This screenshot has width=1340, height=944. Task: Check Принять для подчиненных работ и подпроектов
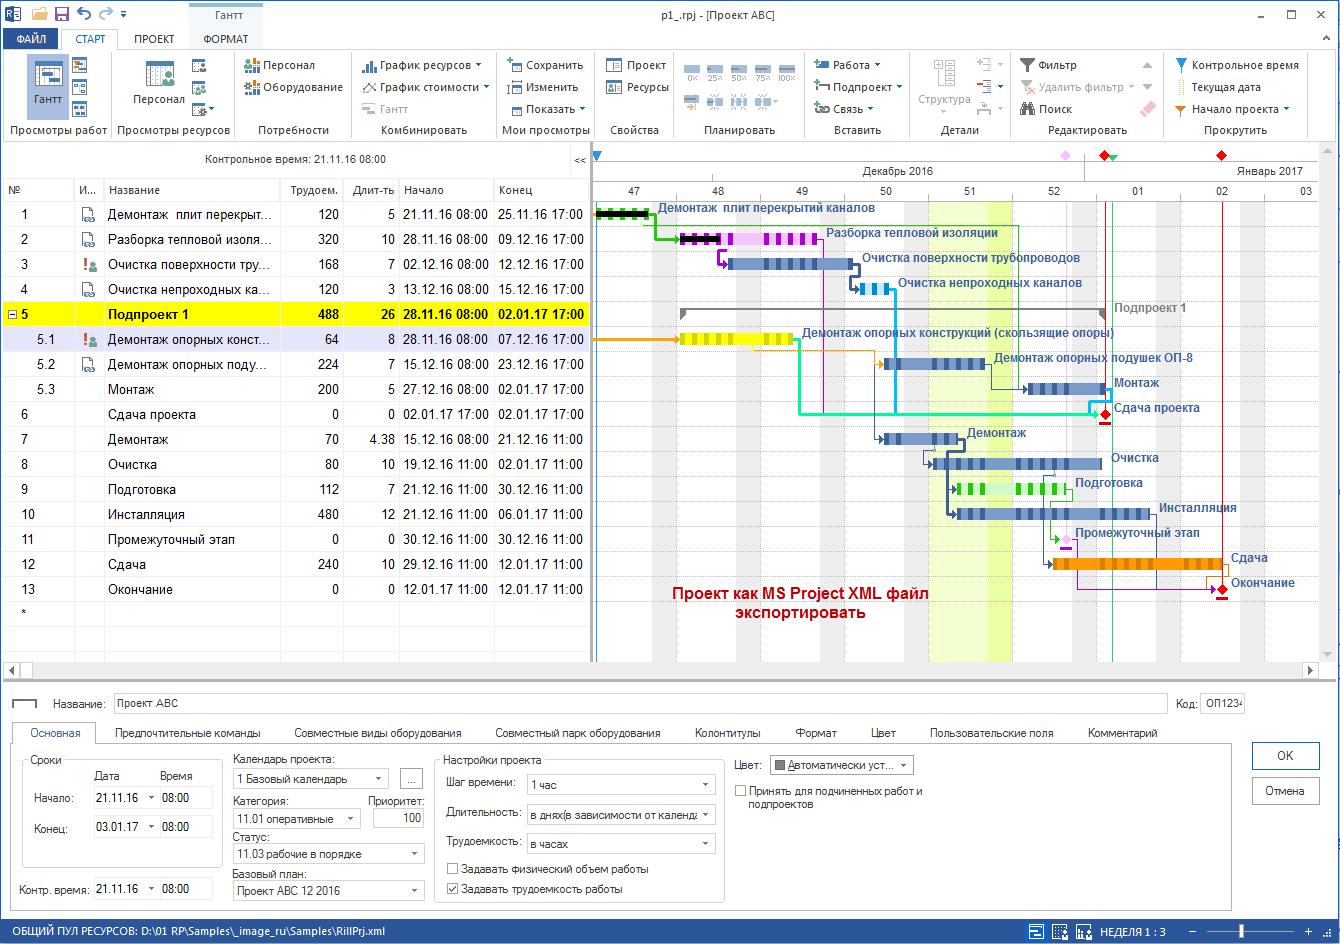[x=740, y=791]
